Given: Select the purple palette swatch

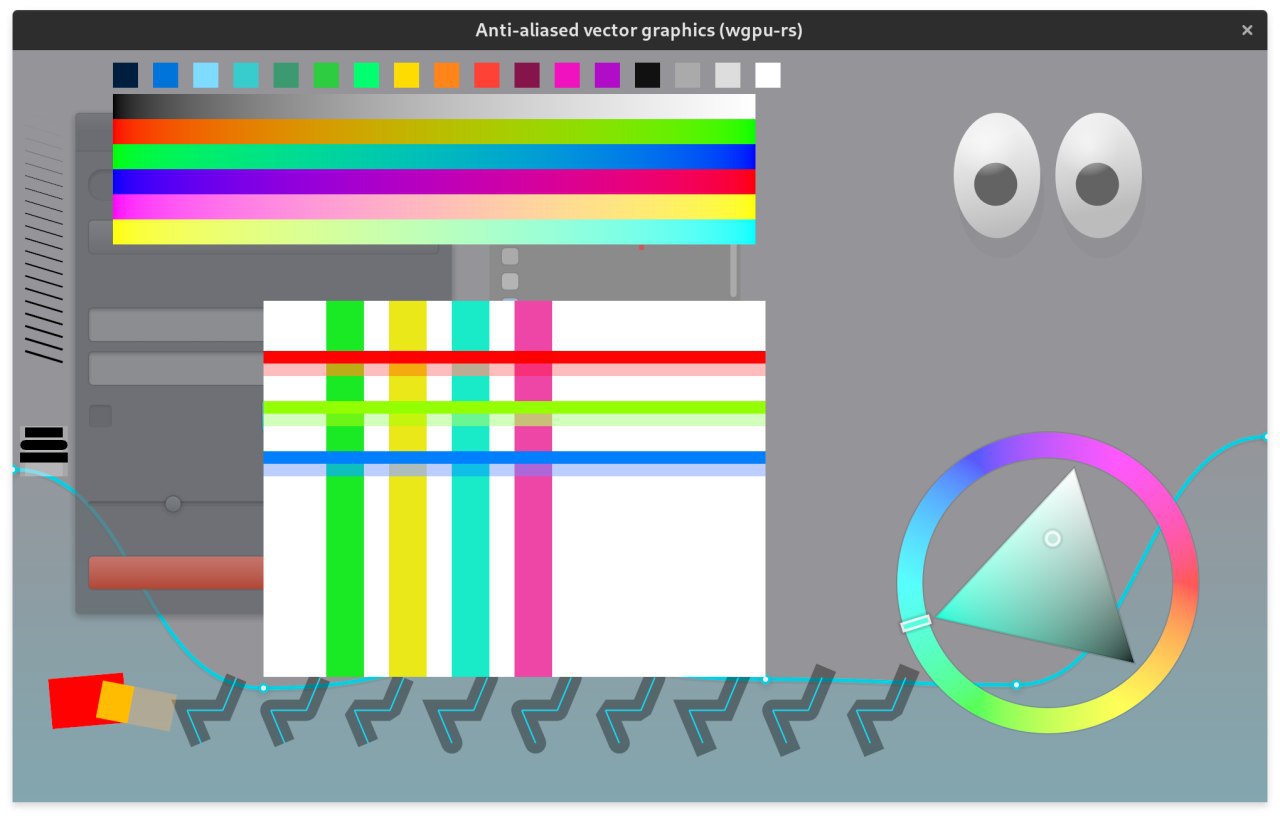Looking at the screenshot, I should pos(607,75).
